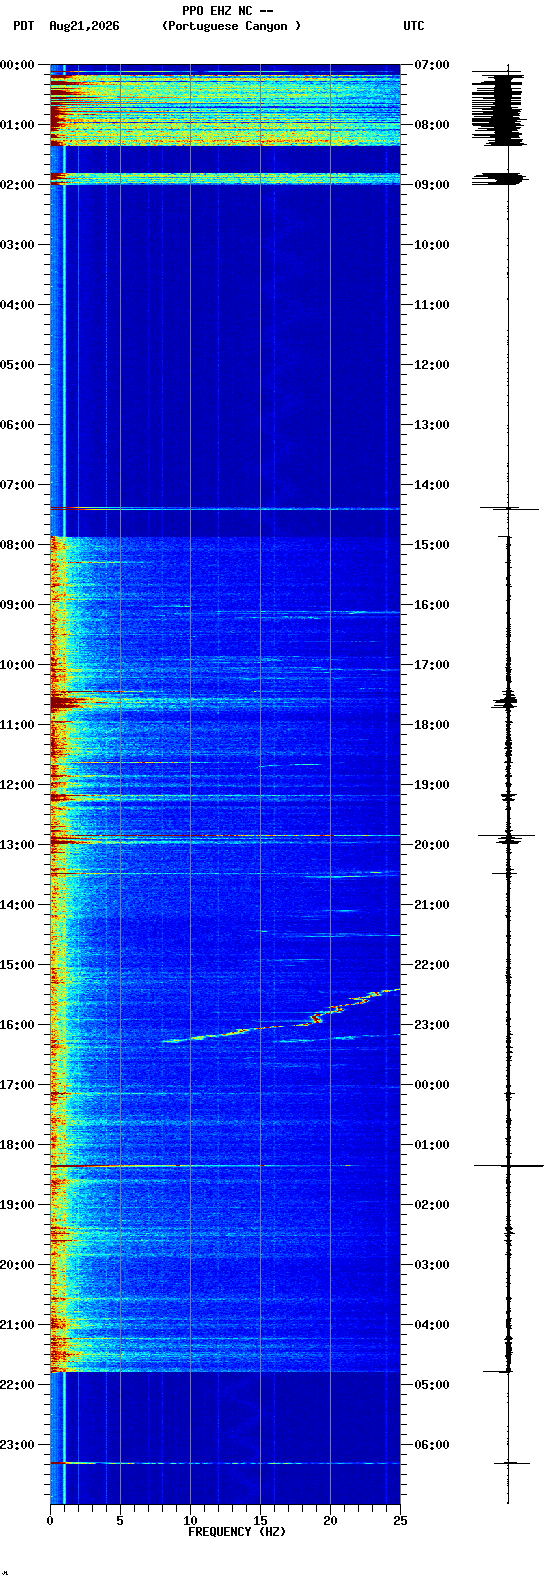The image size is (552, 1584).
Task: Select "13:00" on the left PDT axis
Action: point(17,844)
